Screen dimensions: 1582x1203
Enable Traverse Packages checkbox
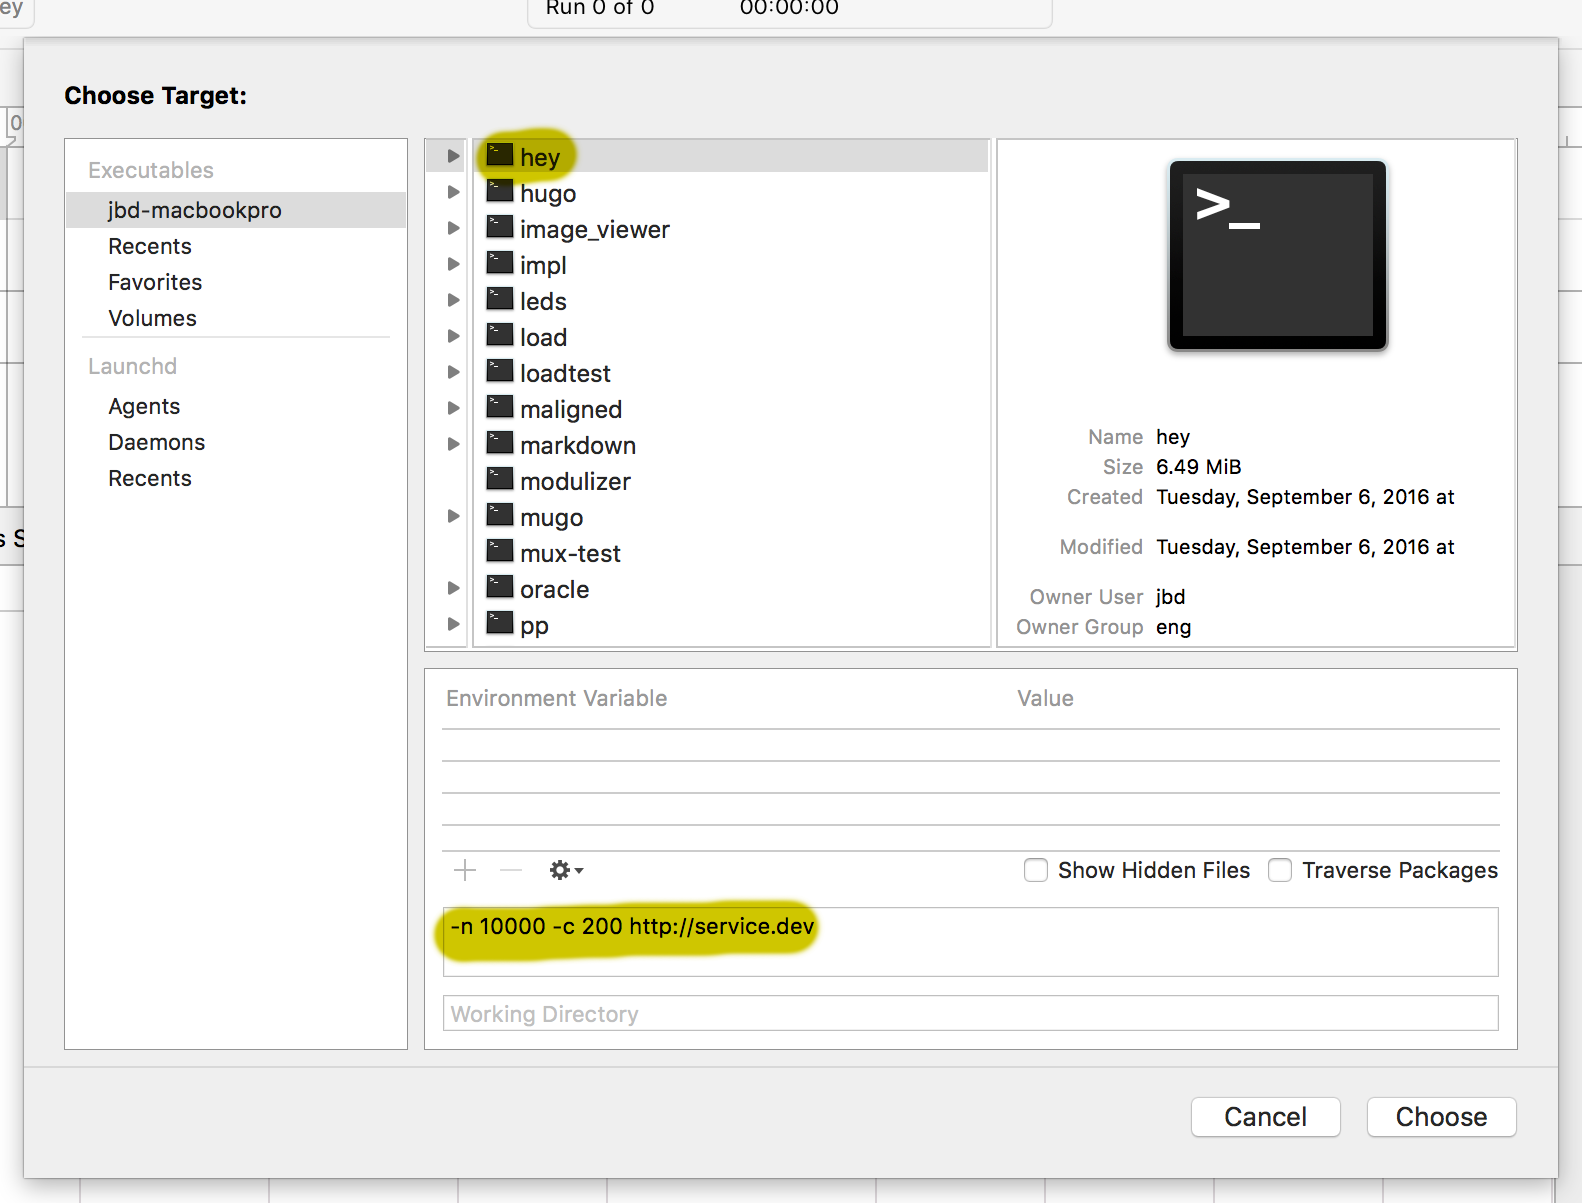click(1280, 870)
